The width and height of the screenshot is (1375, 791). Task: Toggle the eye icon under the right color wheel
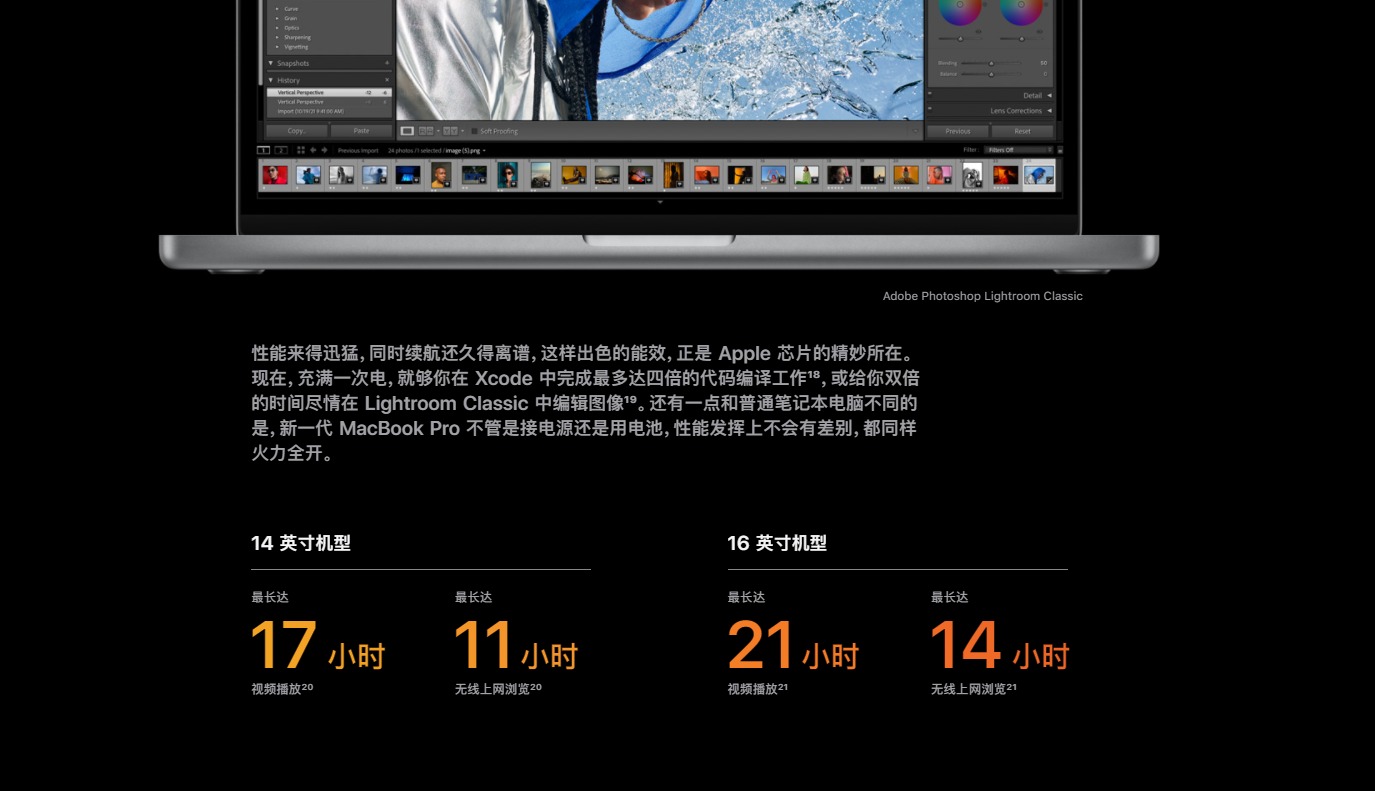[1040, 32]
